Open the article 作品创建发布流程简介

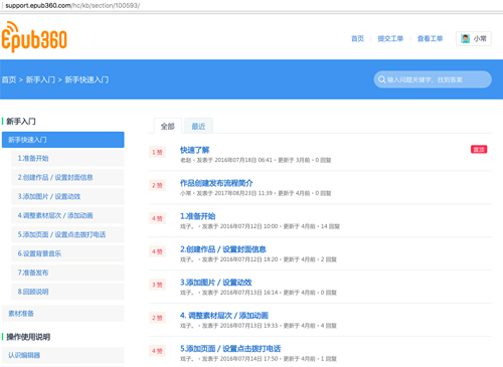(x=216, y=183)
